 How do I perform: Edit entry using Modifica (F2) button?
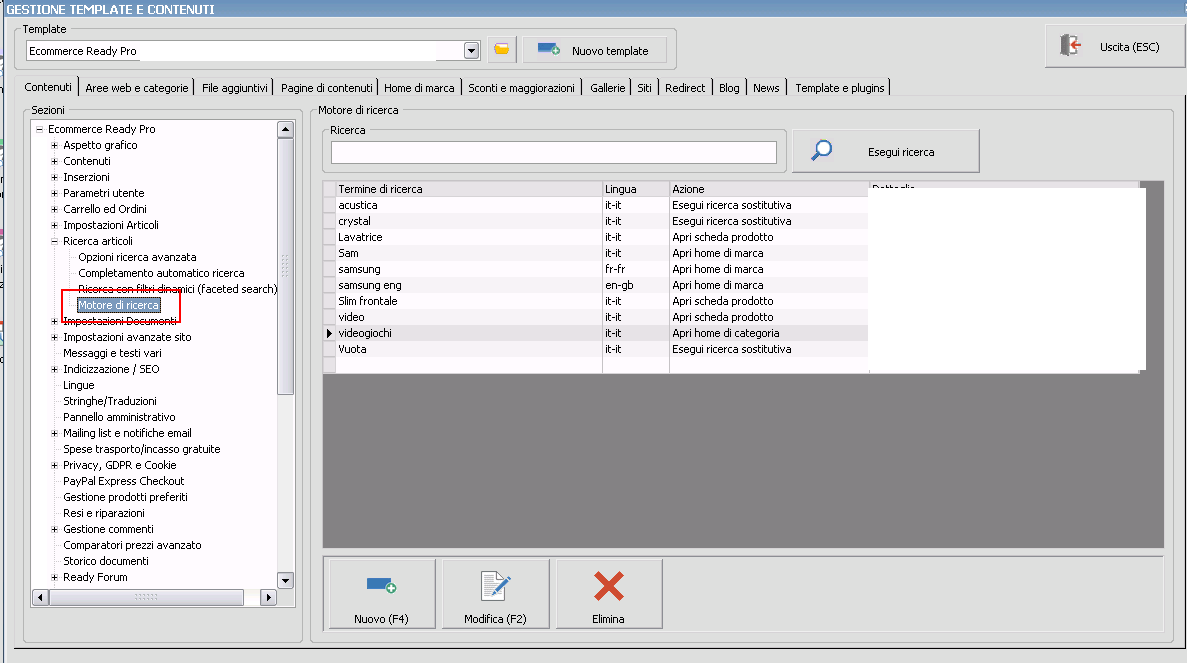point(495,594)
